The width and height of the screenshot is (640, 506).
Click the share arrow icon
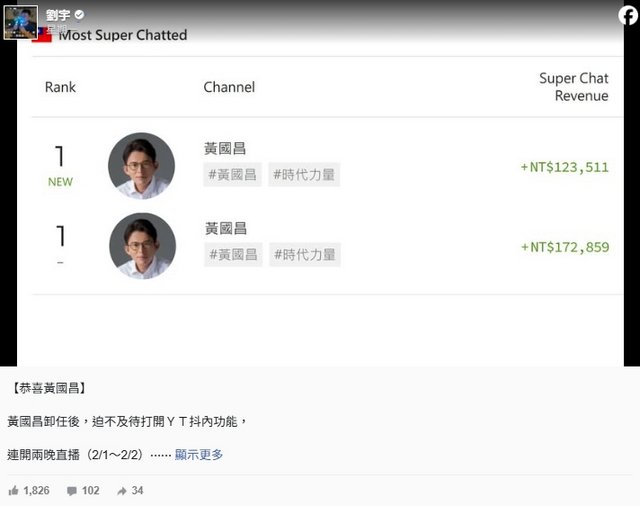pyautogui.click(x=122, y=491)
